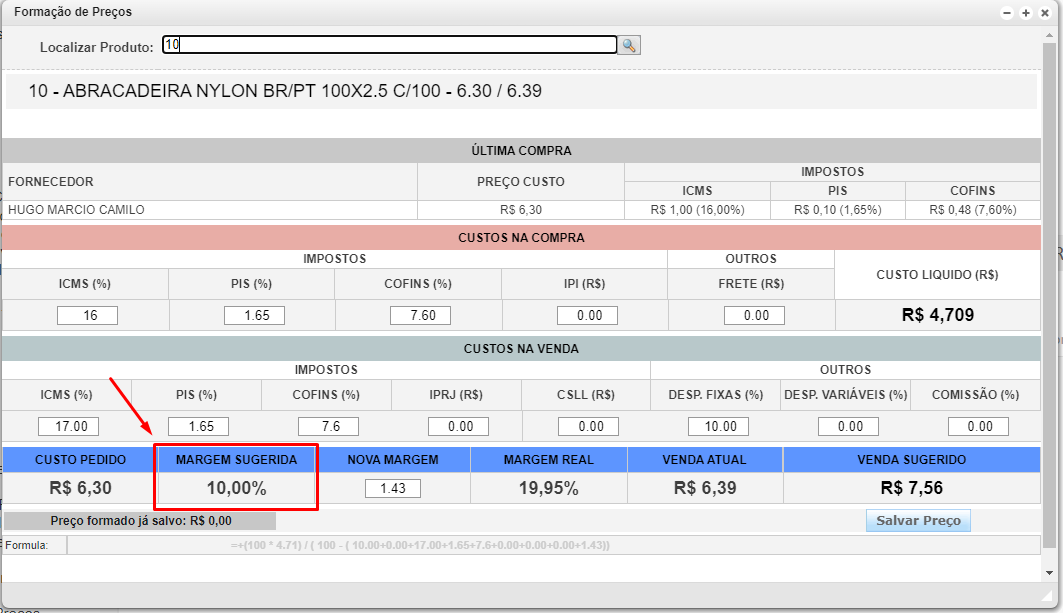Focus the Localizar Produto search field

pyautogui.click(x=389, y=45)
